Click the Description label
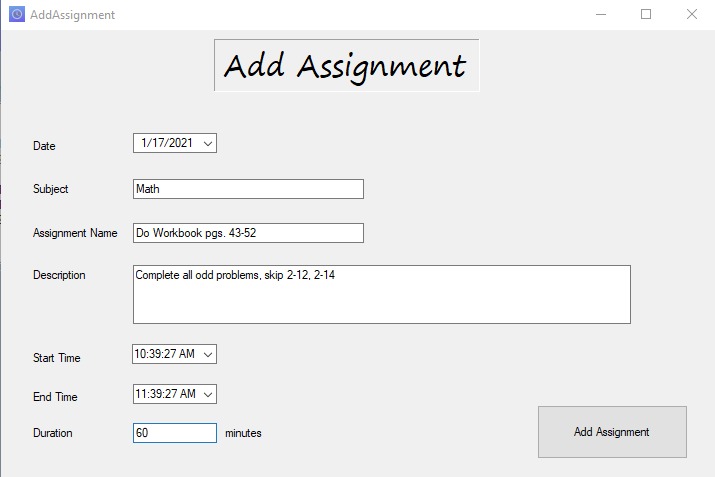715x477 pixels. [x=59, y=275]
